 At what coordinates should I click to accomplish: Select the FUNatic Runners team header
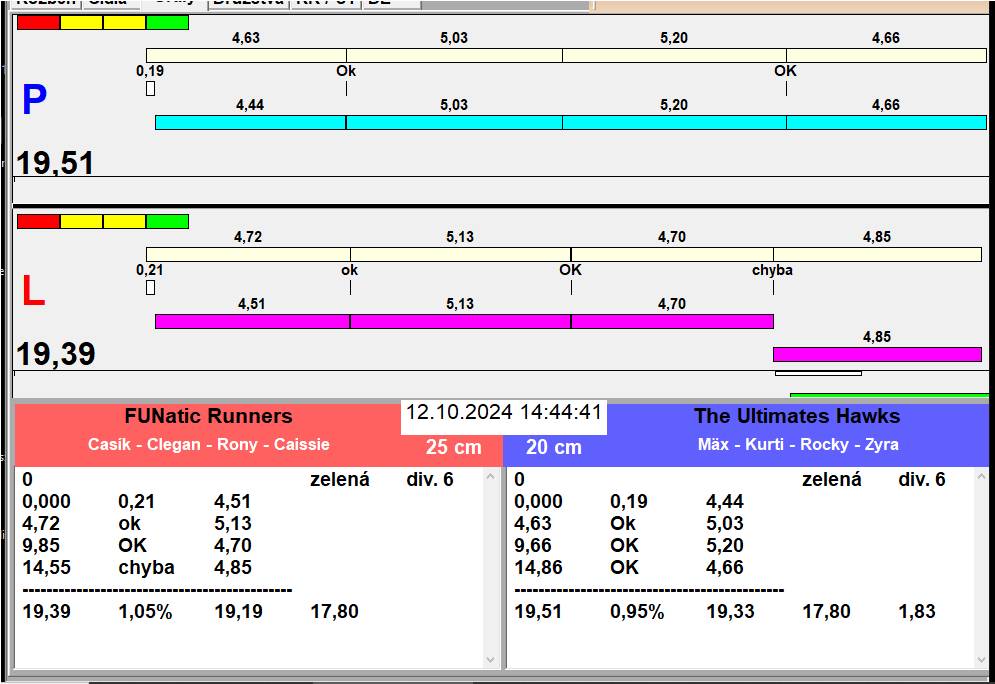pos(208,417)
